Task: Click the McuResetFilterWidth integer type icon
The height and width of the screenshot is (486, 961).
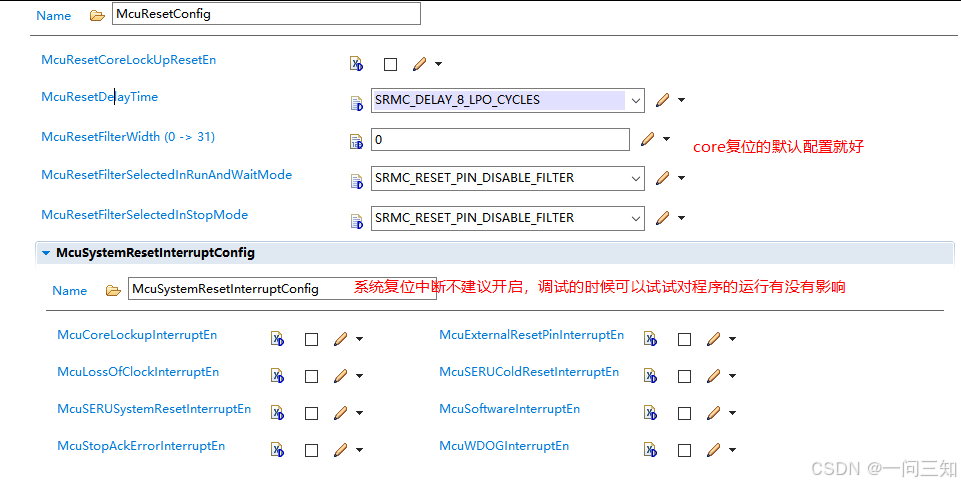Action: click(x=356, y=142)
